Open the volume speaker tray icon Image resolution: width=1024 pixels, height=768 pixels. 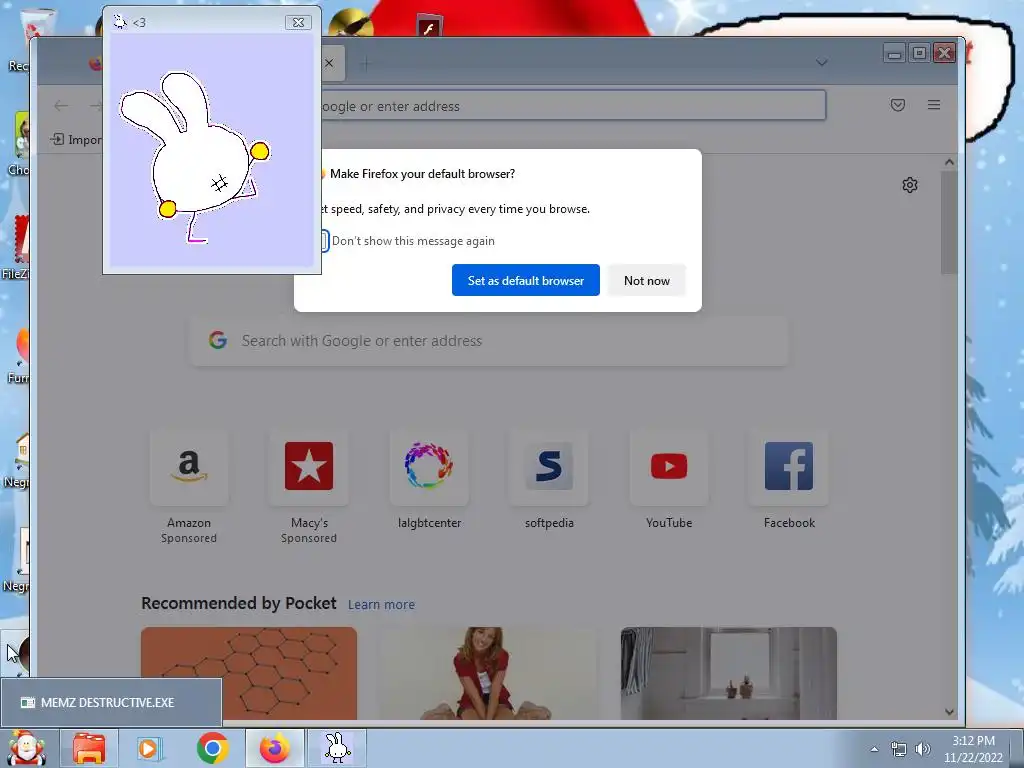pyautogui.click(x=922, y=749)
